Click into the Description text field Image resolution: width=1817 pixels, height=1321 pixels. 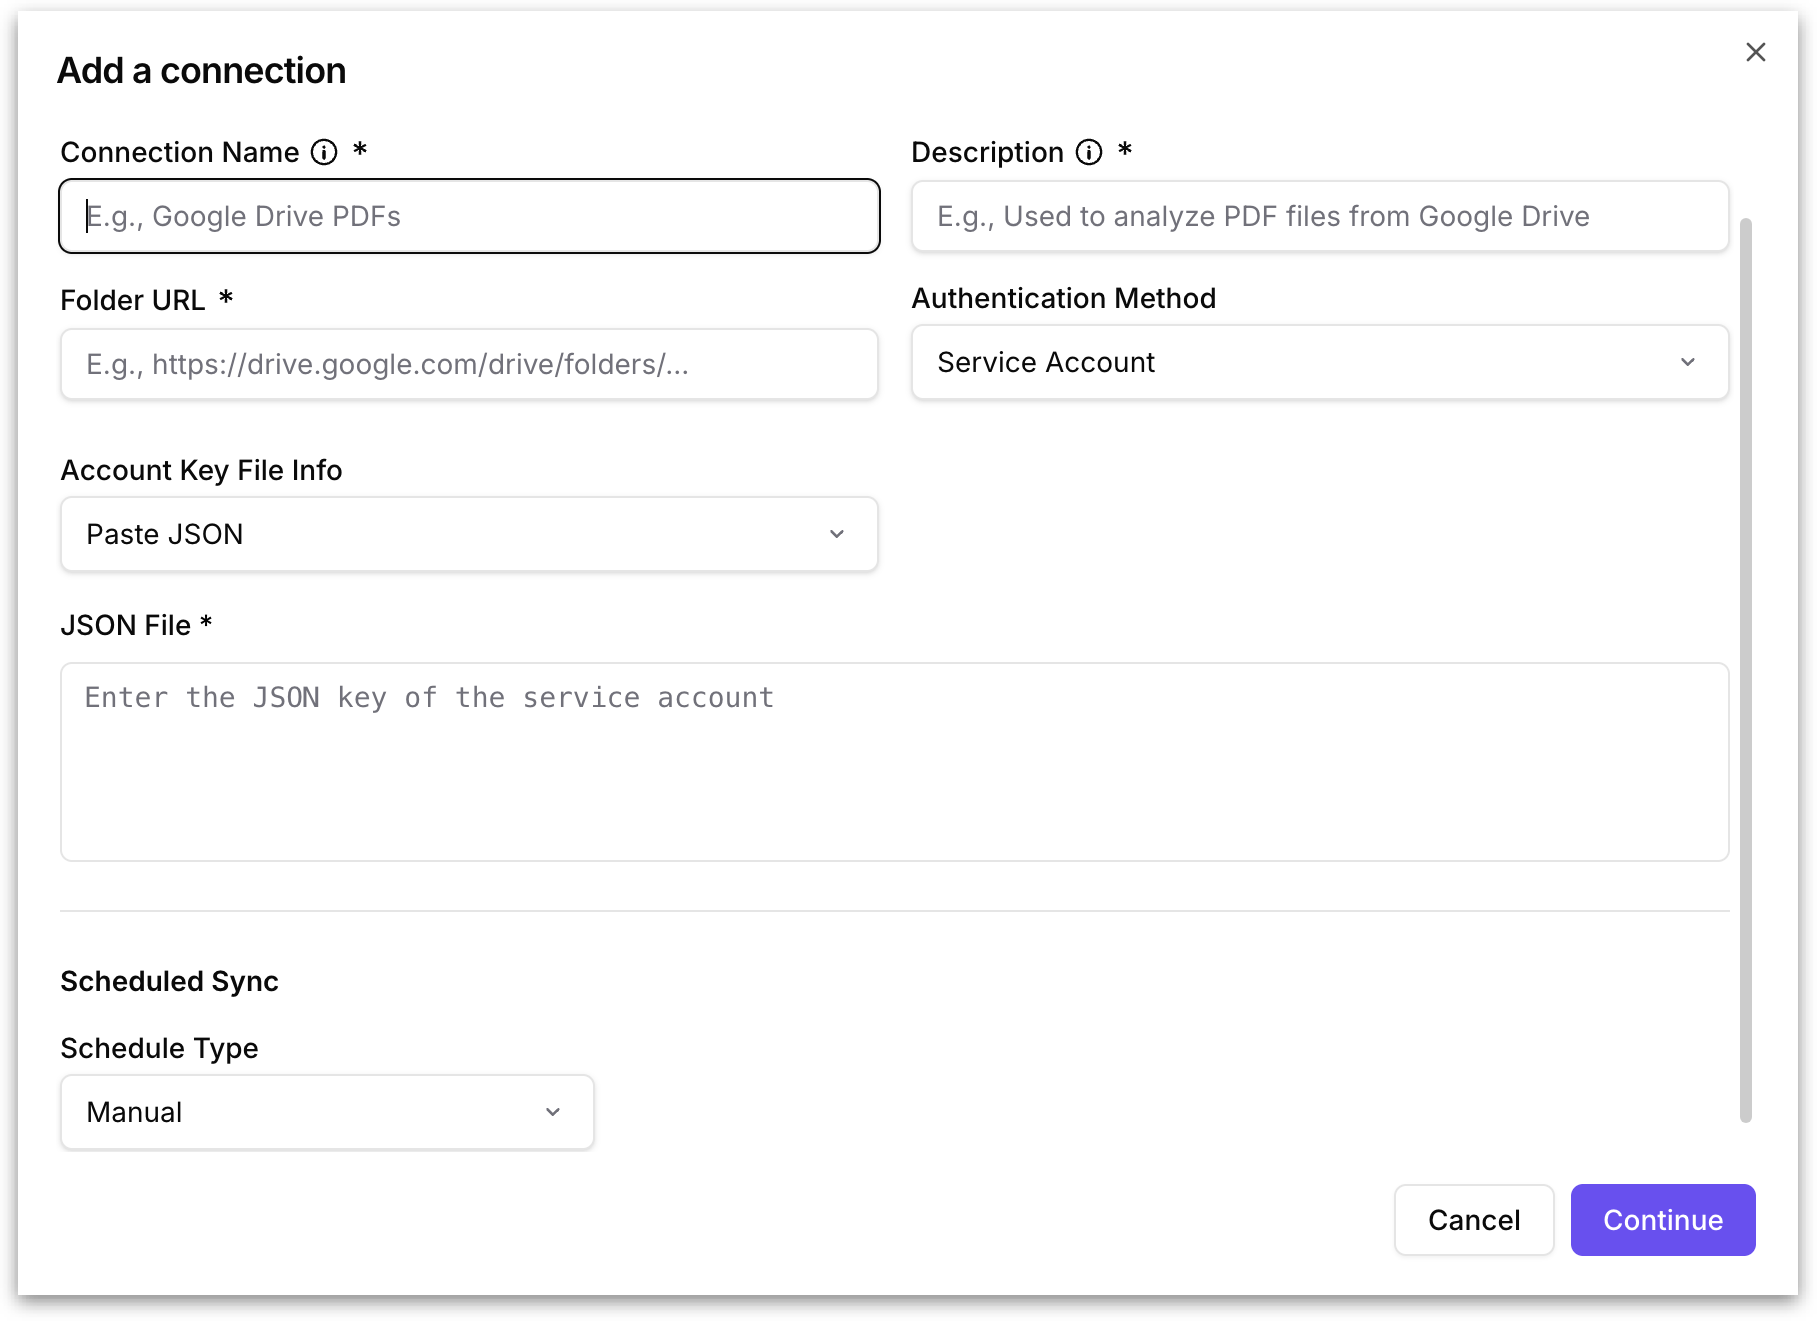point(1319,216)
